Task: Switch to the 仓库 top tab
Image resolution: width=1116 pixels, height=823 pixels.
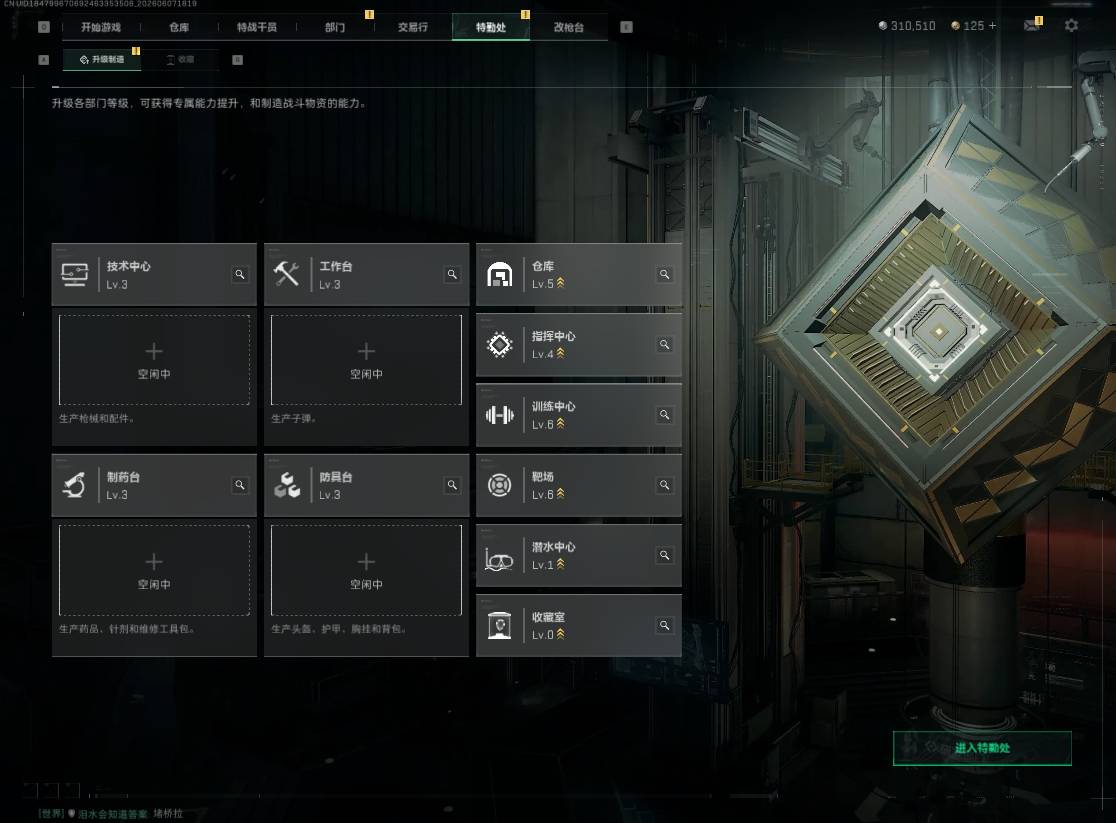Action: pyautogui.click(x=179, y=27)
